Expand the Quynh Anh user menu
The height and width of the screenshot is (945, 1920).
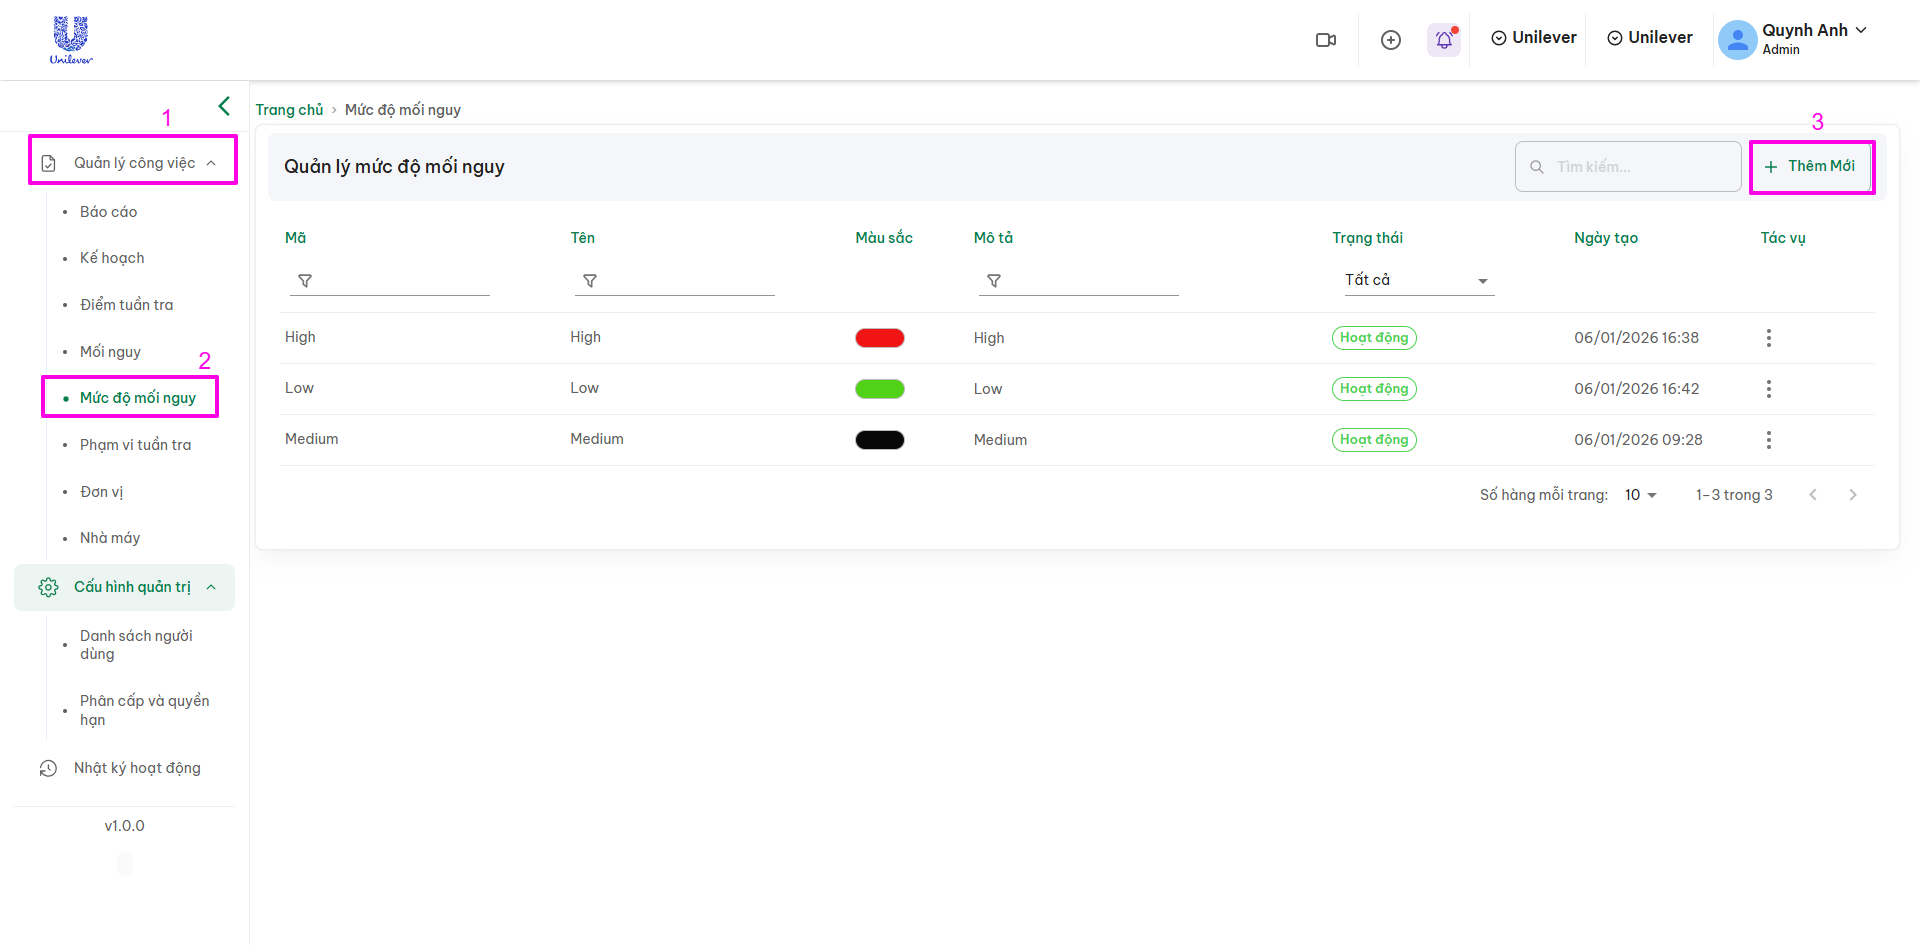(x=1792, y=39)
